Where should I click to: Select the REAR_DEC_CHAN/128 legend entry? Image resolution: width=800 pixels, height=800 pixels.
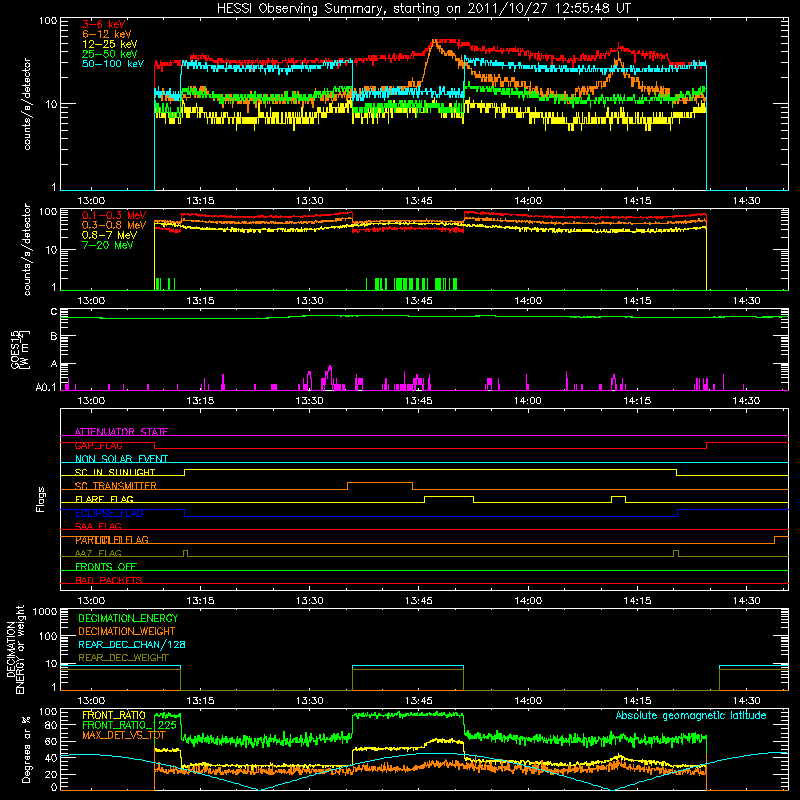click(132, 644)
